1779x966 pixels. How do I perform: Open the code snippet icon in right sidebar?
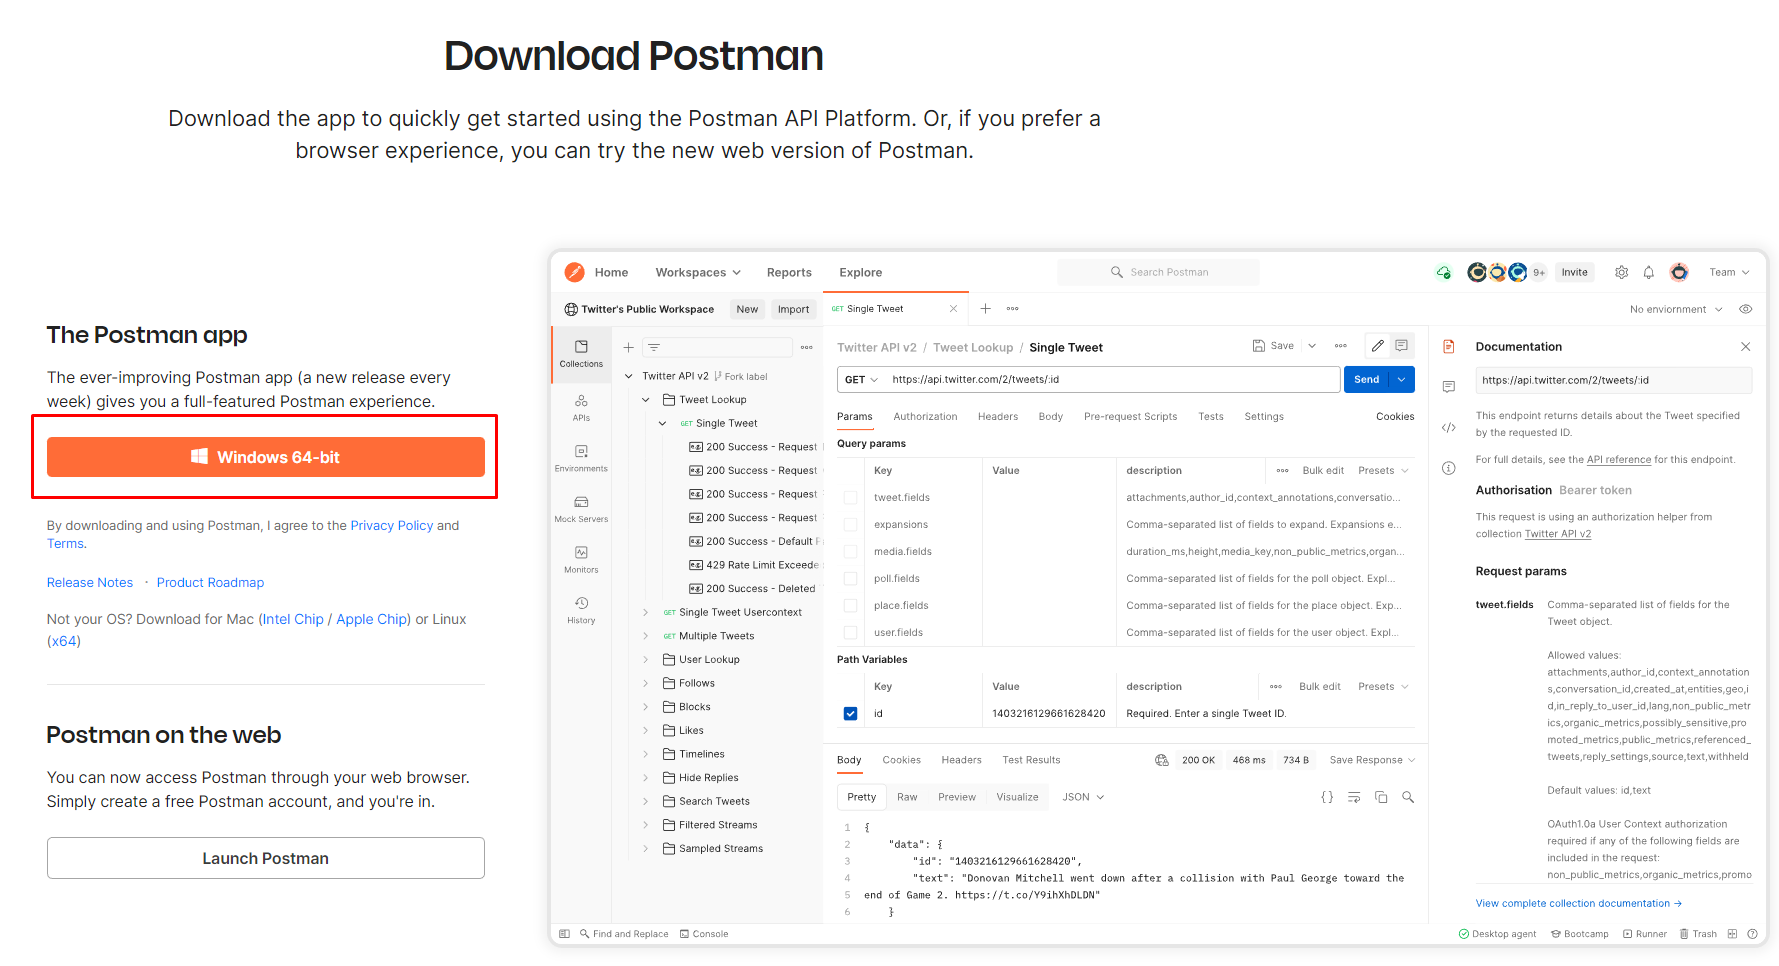point(1448,427)
